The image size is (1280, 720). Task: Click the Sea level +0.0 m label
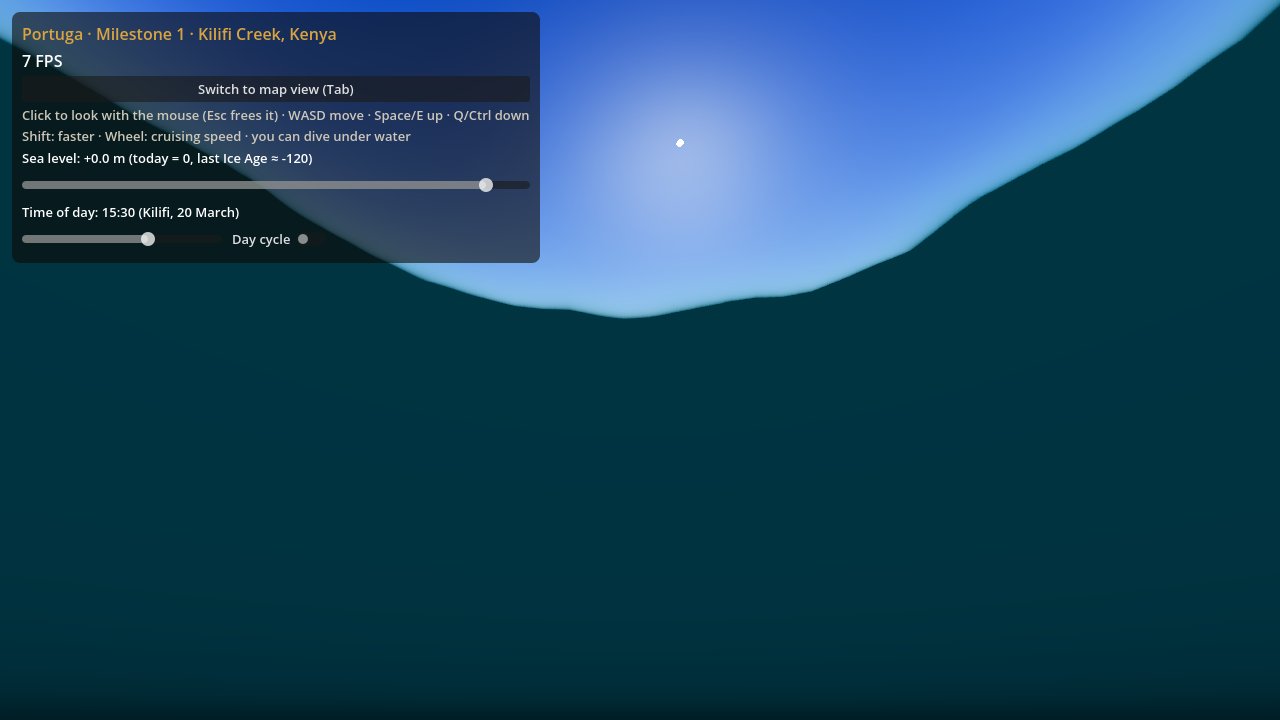click(167, 158)
